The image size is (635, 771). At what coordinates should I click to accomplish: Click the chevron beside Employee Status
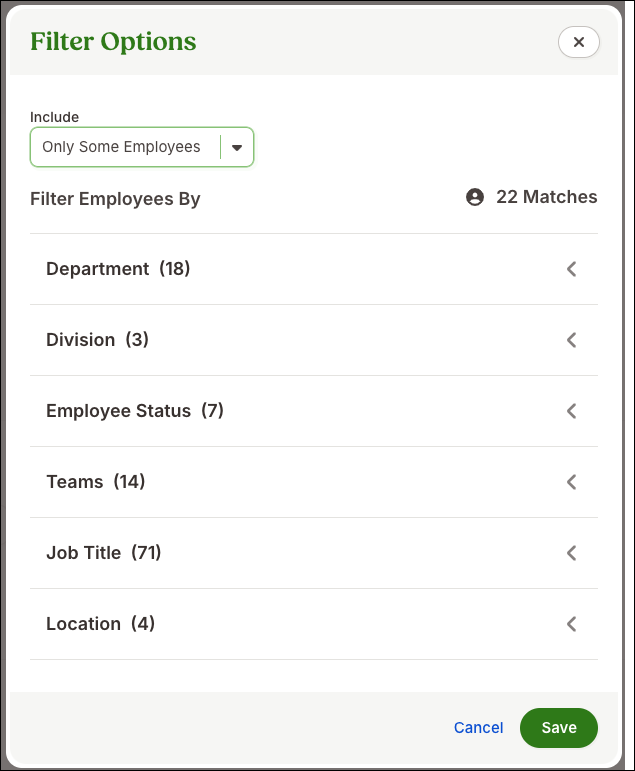(x=571, y=411)
